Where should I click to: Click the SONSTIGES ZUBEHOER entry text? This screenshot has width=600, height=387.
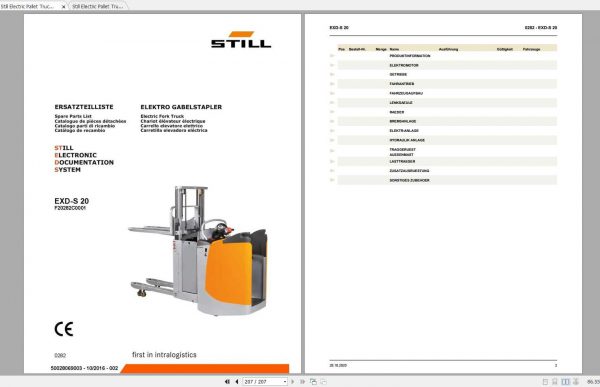click(x=409, y=180)
